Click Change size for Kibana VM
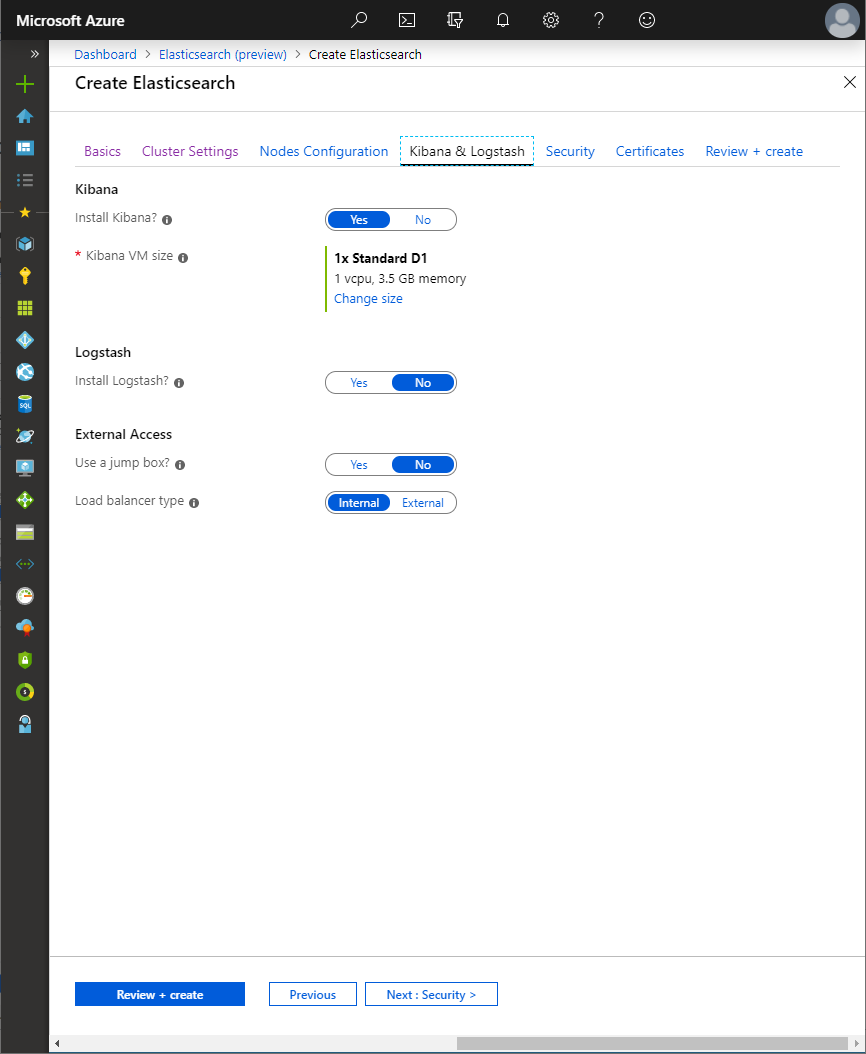The image size is (866, 1054). [x=368, y=298]
